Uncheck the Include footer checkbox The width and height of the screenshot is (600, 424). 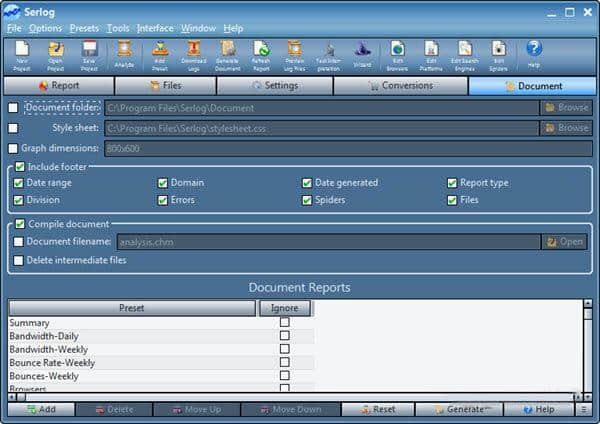coord(21,167)
